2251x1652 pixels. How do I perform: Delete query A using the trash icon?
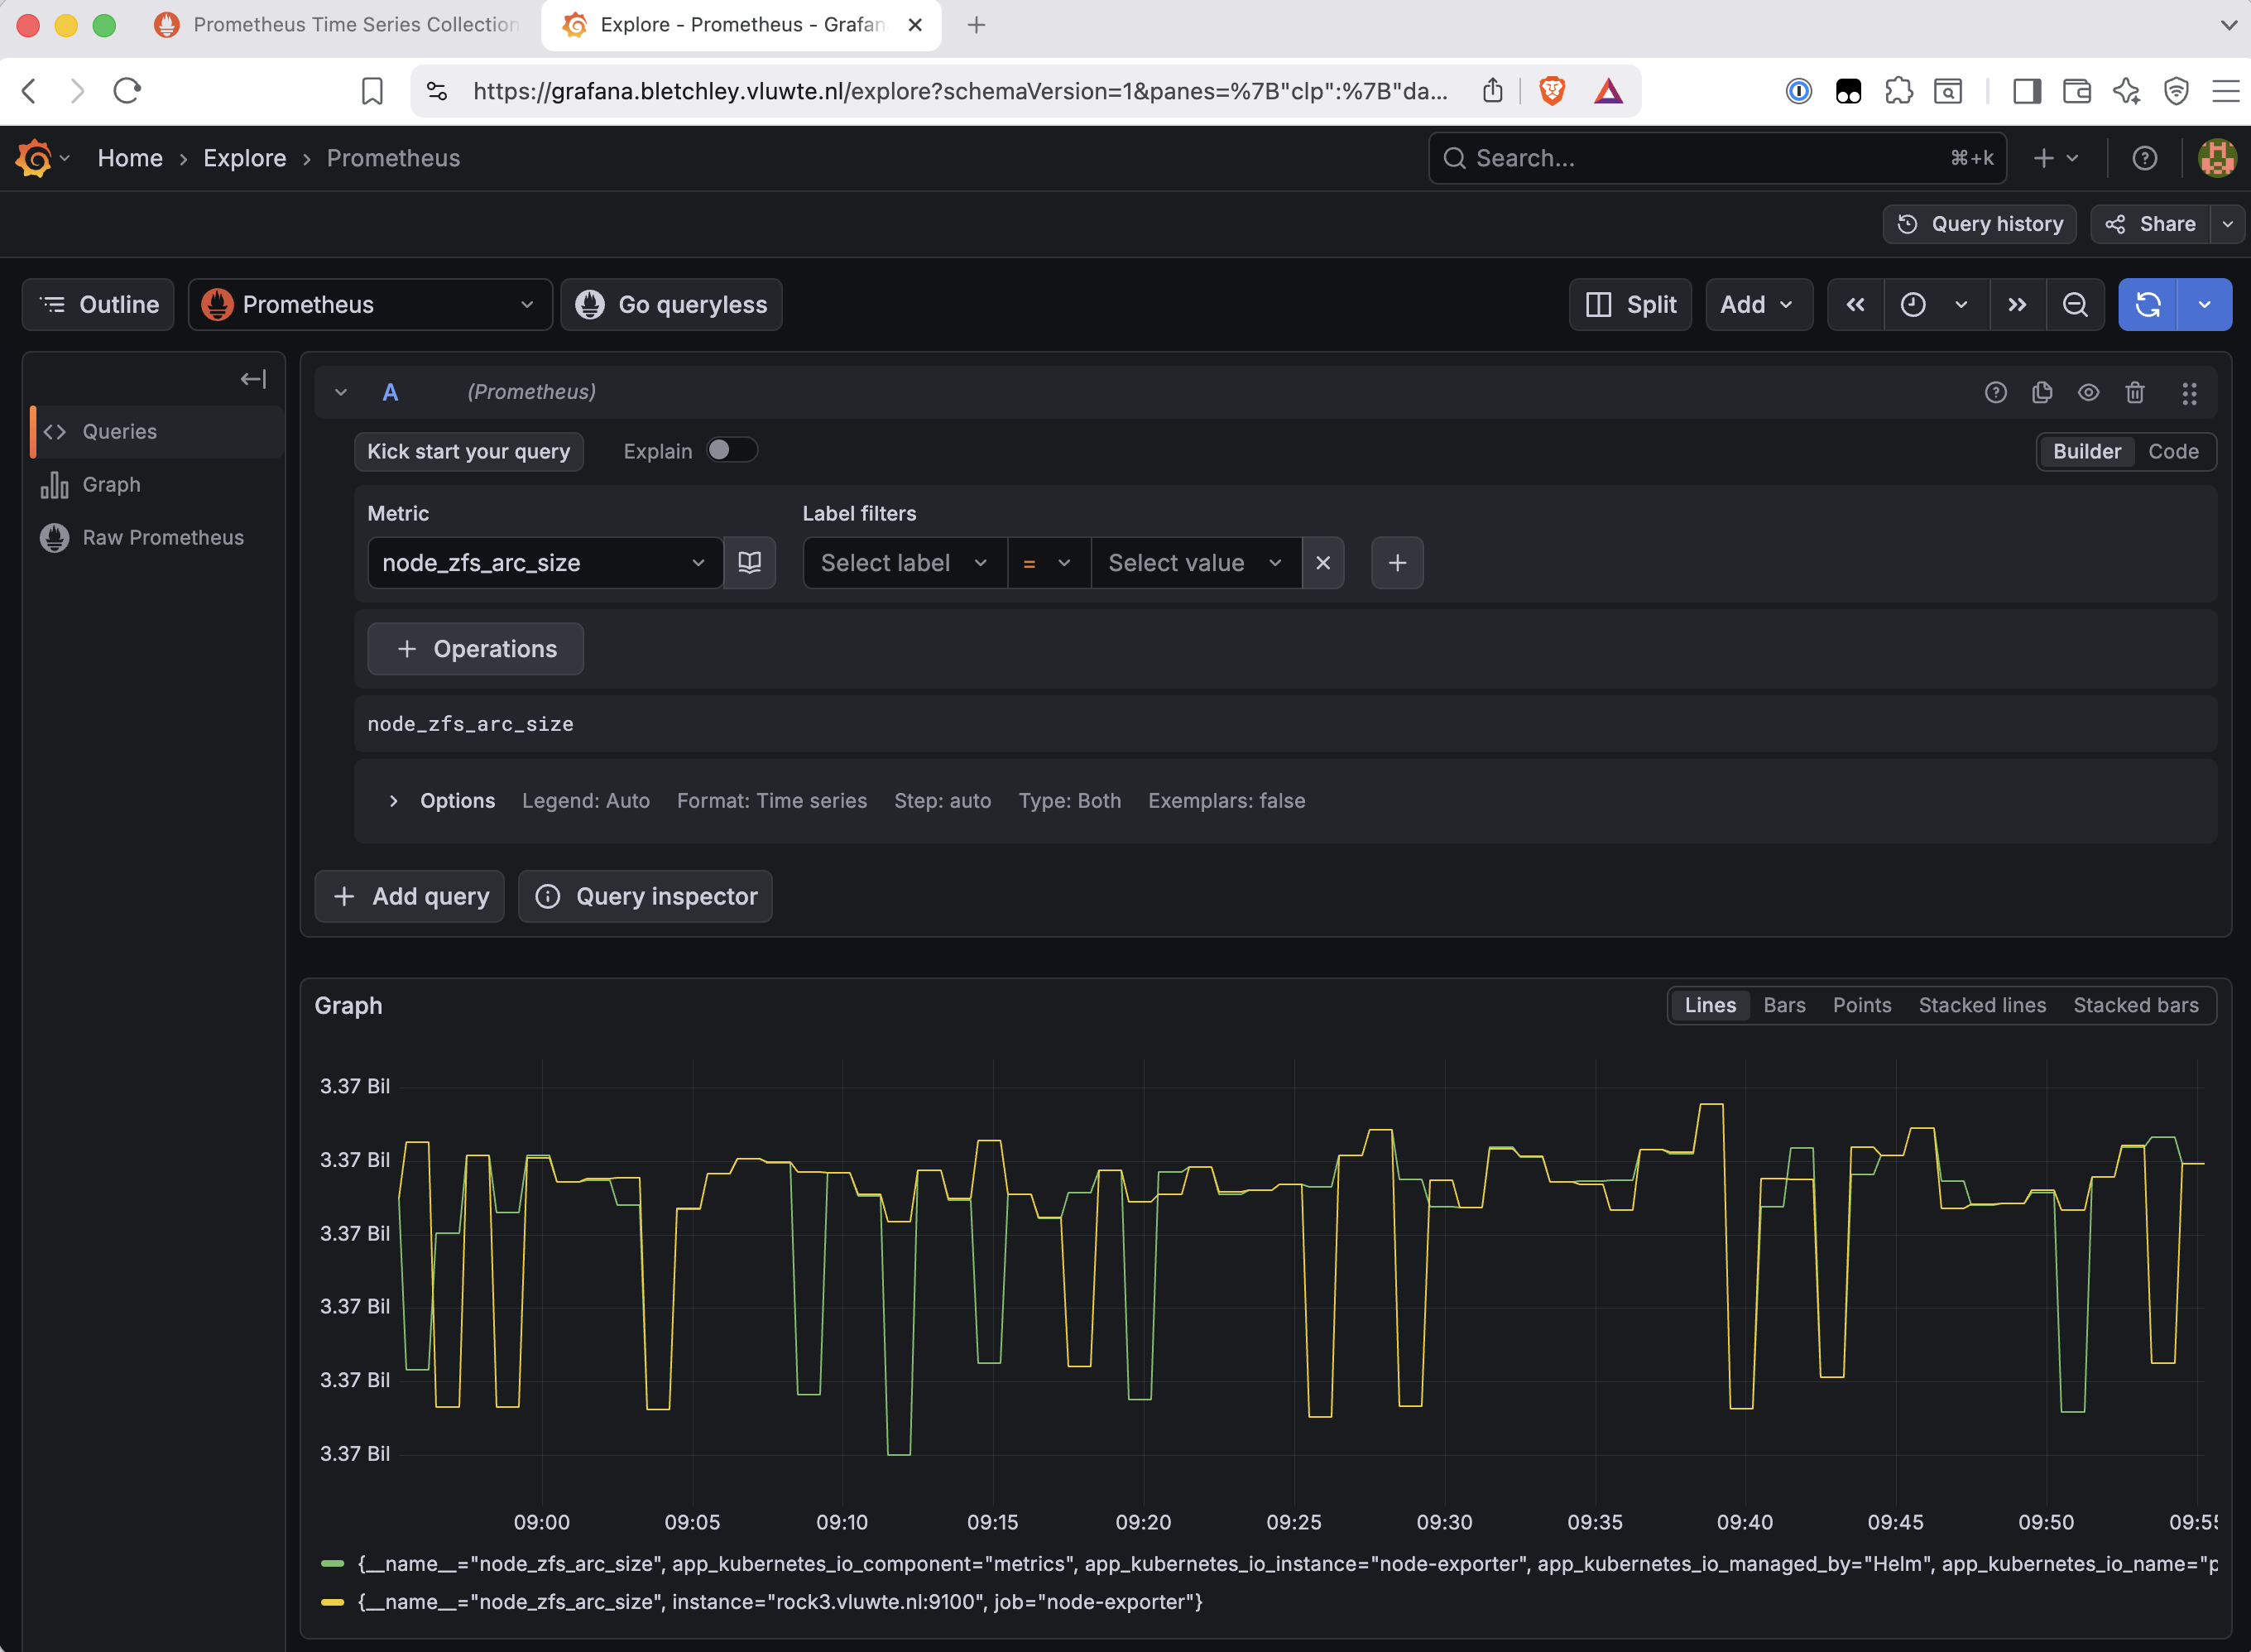2135,392
